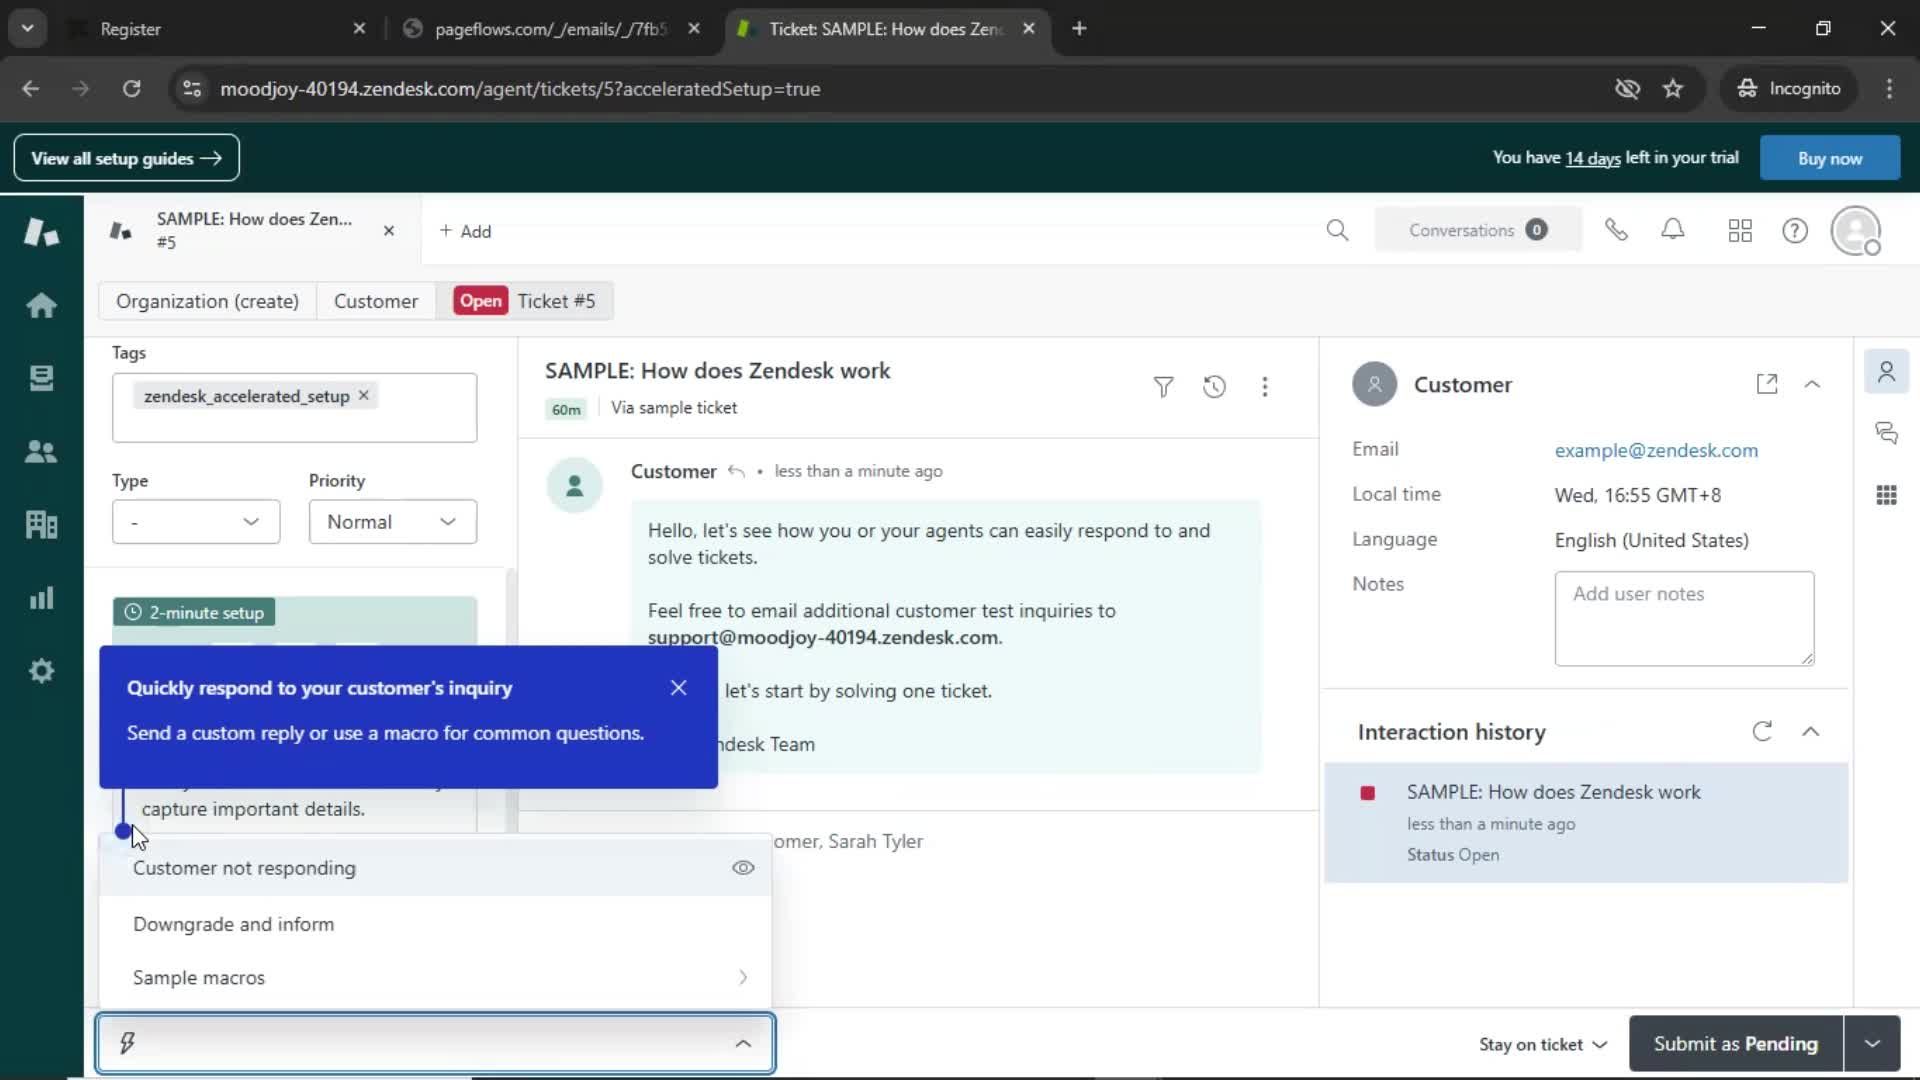Add a new ticket tab
The width and height of the screenshot is (1920, 1080).
(465, 231)
